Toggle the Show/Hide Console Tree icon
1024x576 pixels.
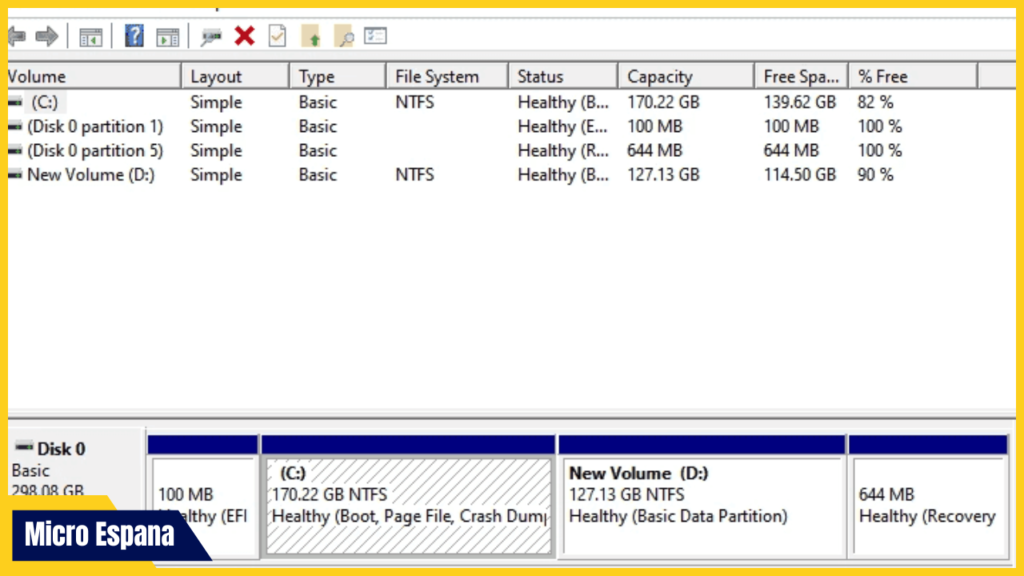tap(91, 36)
